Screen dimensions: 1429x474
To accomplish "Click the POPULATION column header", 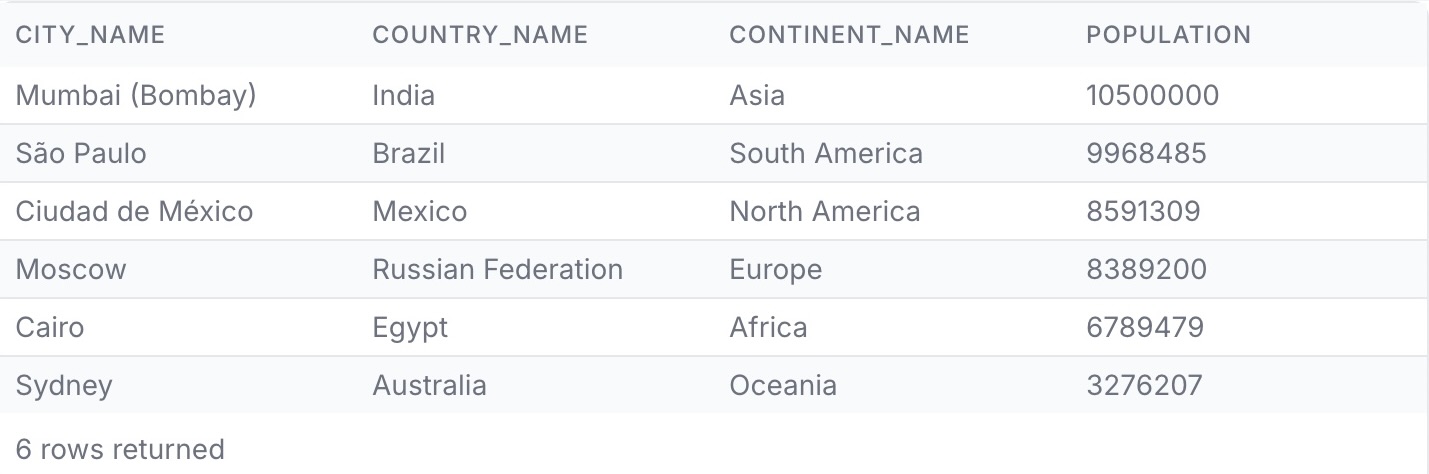I will (x=1168, y=35).
